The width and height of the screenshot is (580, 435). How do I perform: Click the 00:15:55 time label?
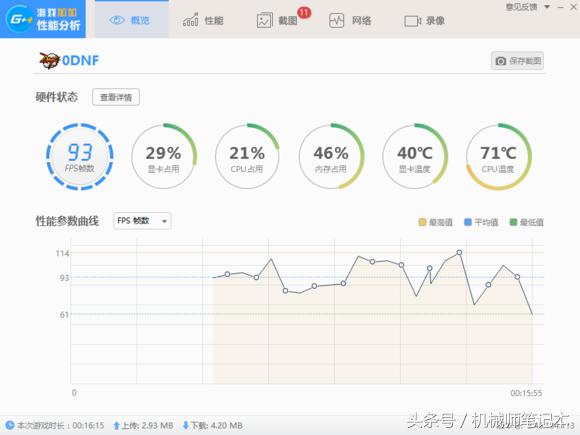click(x=526, y=393)
